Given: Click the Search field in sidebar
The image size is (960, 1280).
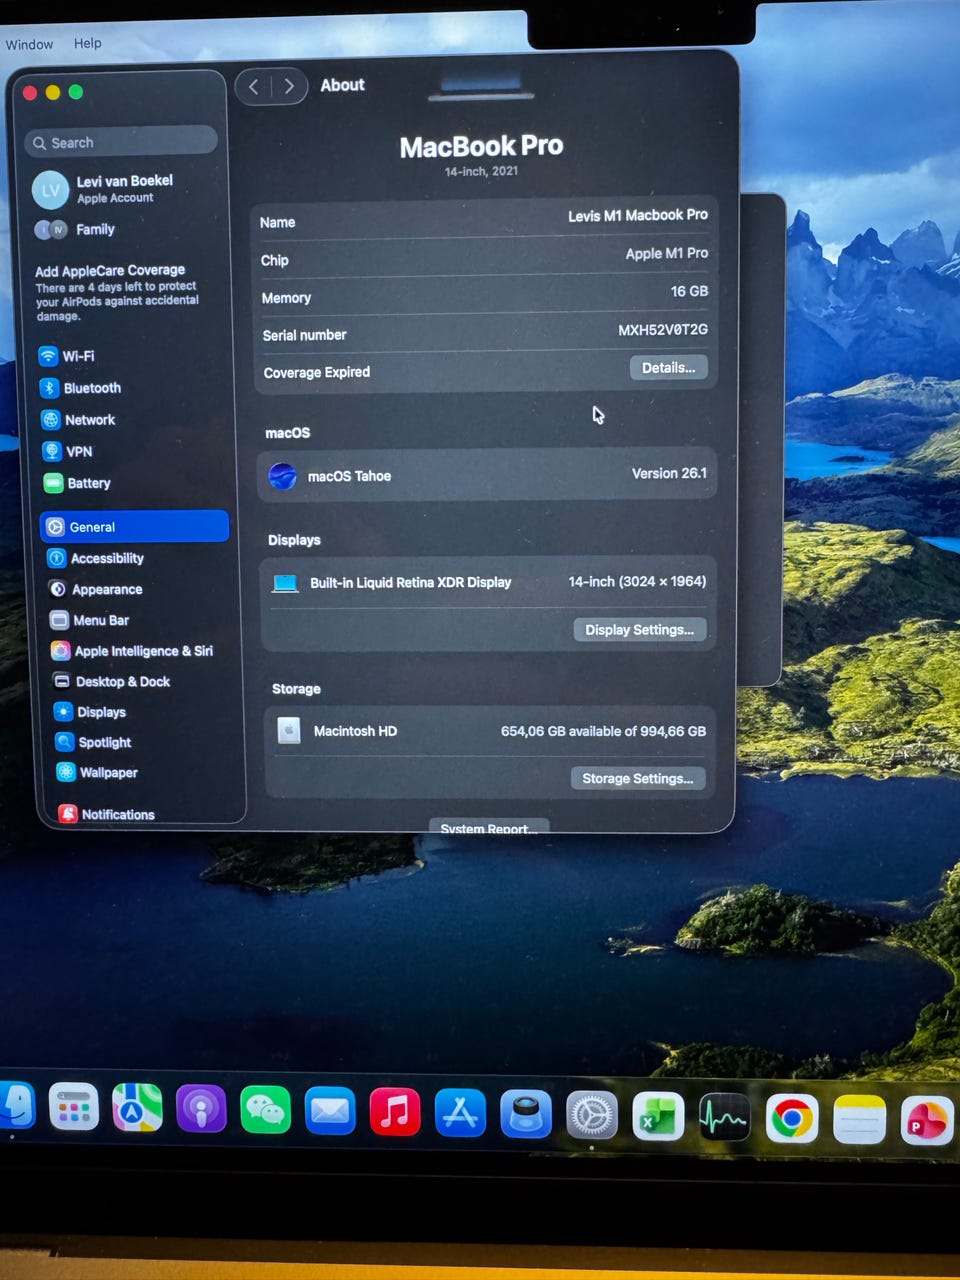Looking at the screenshot, I should (121, 142).
